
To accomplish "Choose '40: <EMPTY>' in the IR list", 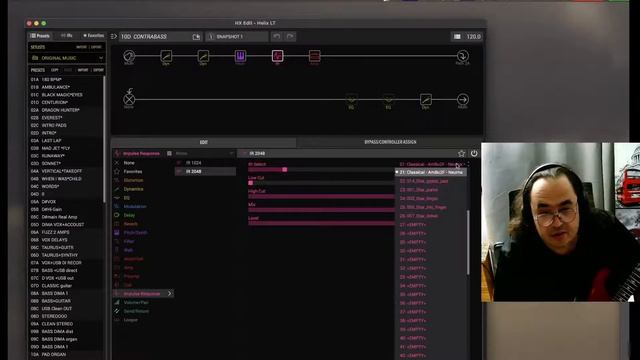I will click(431, 338).
